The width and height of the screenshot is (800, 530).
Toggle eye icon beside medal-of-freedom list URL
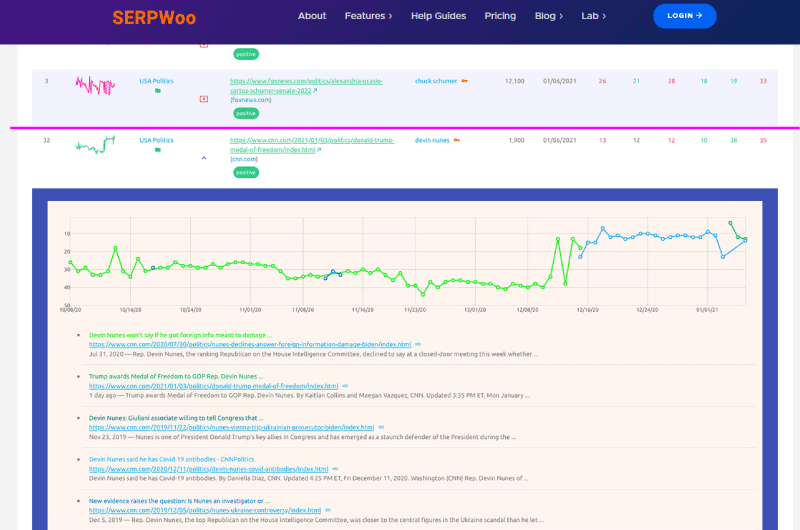click(x=345, y=386)
